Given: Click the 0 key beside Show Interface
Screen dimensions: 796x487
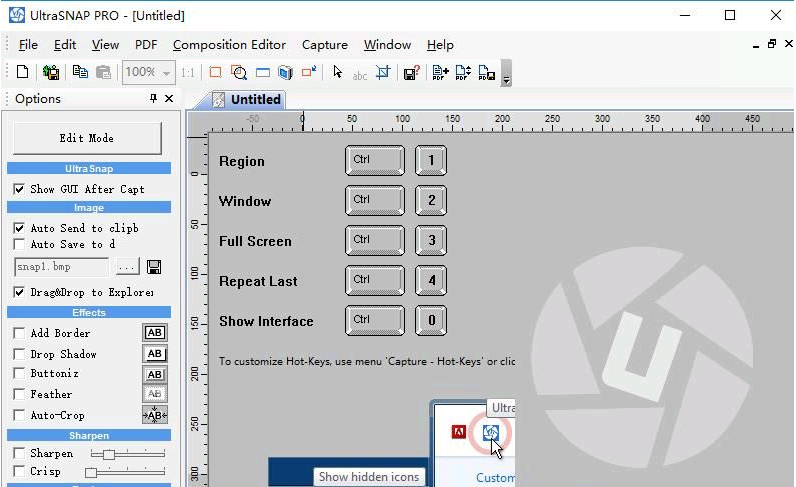Looking at the screenshot, I should point(431,320).
